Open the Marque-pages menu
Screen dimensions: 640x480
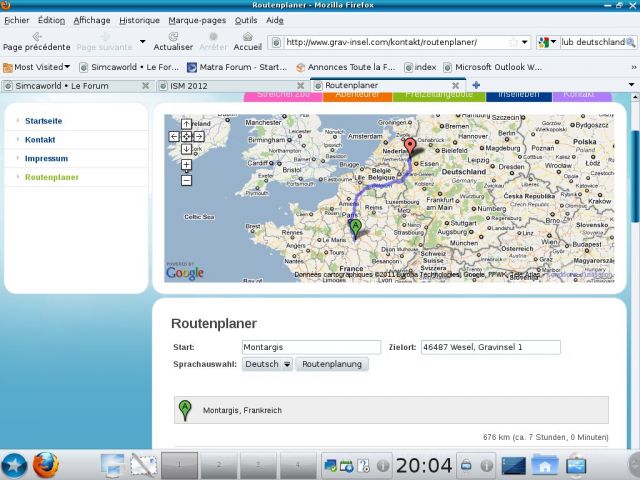(197, 20)
